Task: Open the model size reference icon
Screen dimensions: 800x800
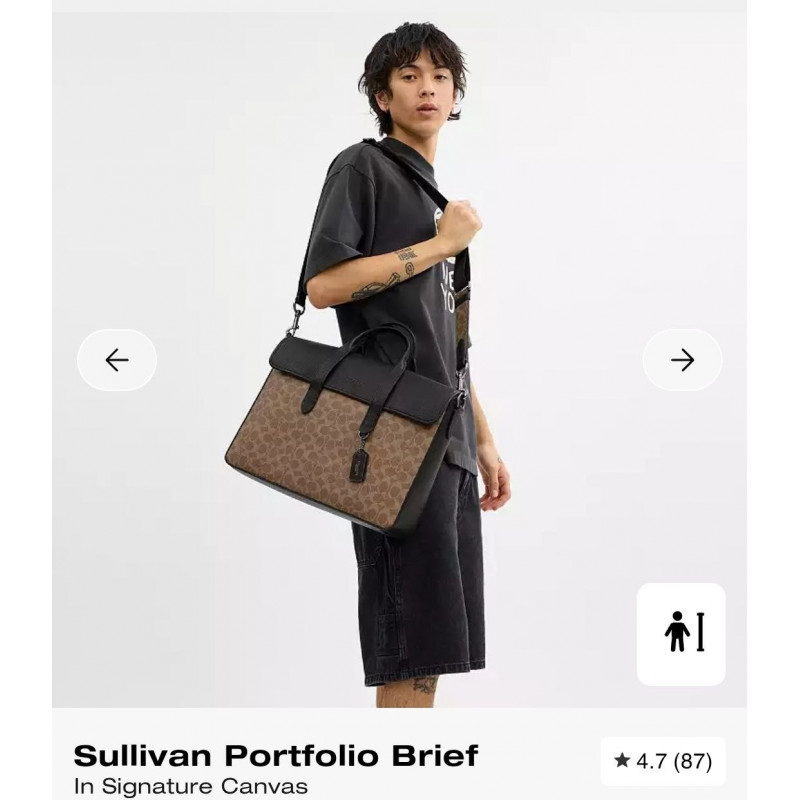Action: 681,634
